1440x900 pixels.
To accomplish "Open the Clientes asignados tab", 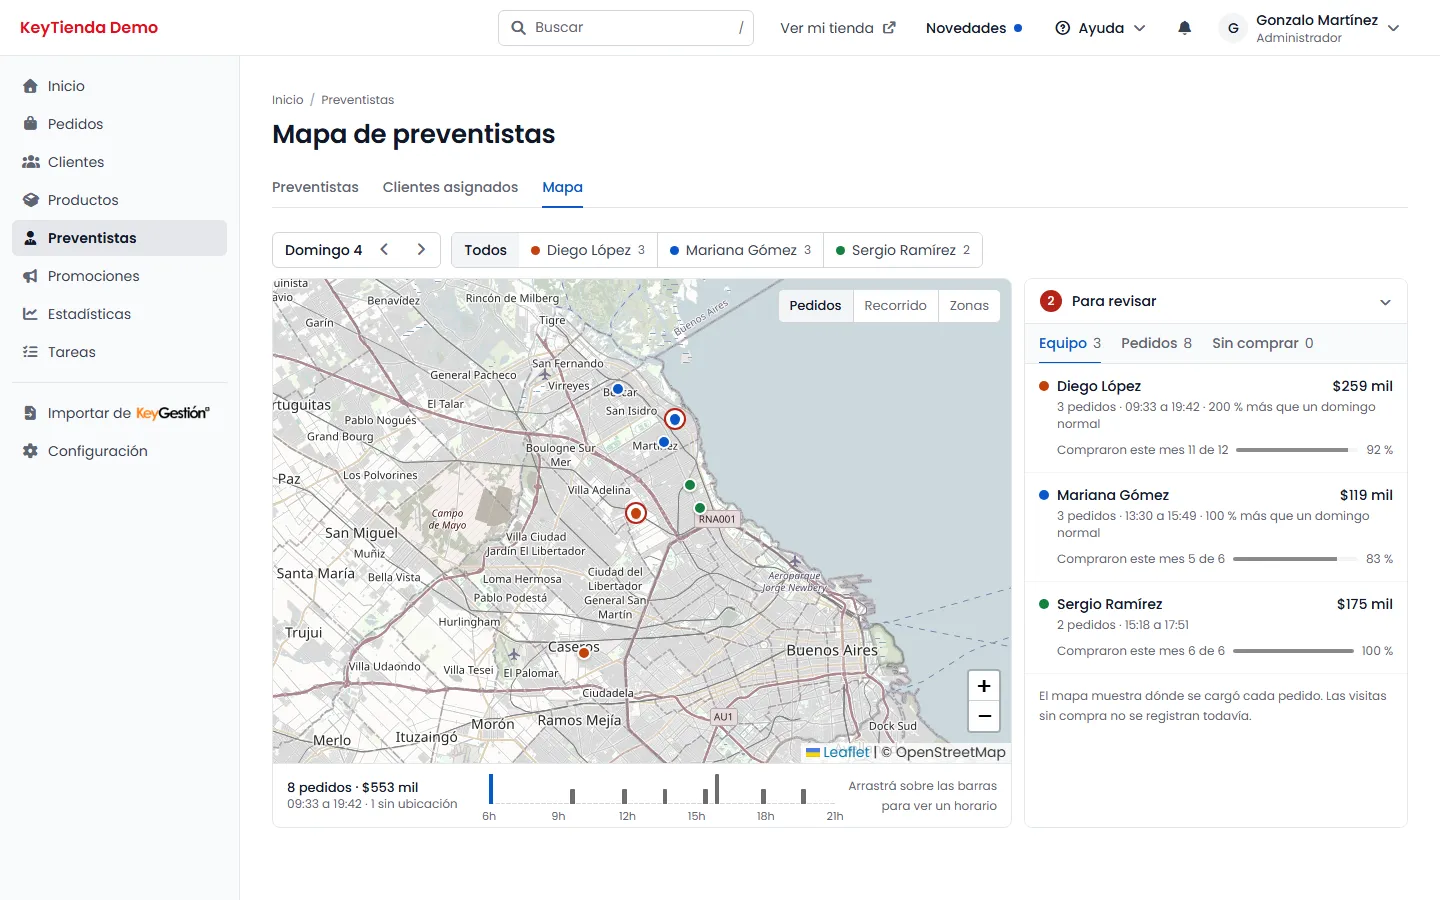I will (450, 187).
